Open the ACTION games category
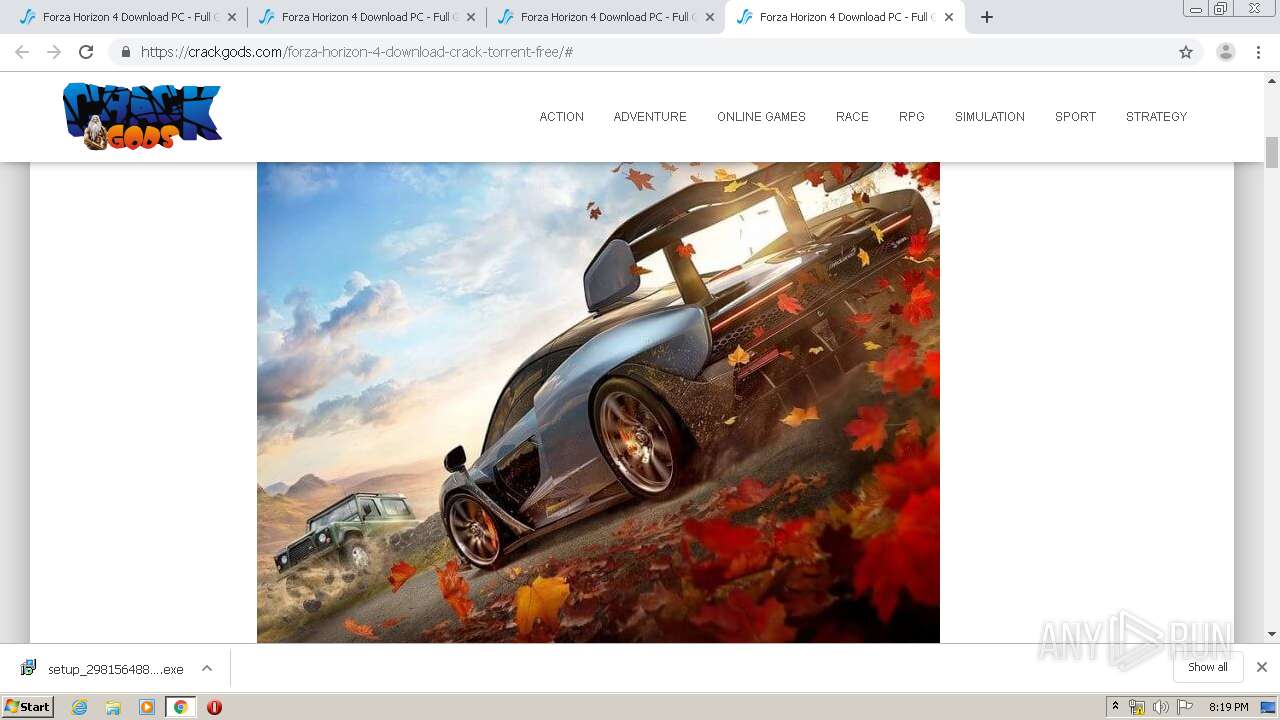1280x720 pixels. coord(562,117)
